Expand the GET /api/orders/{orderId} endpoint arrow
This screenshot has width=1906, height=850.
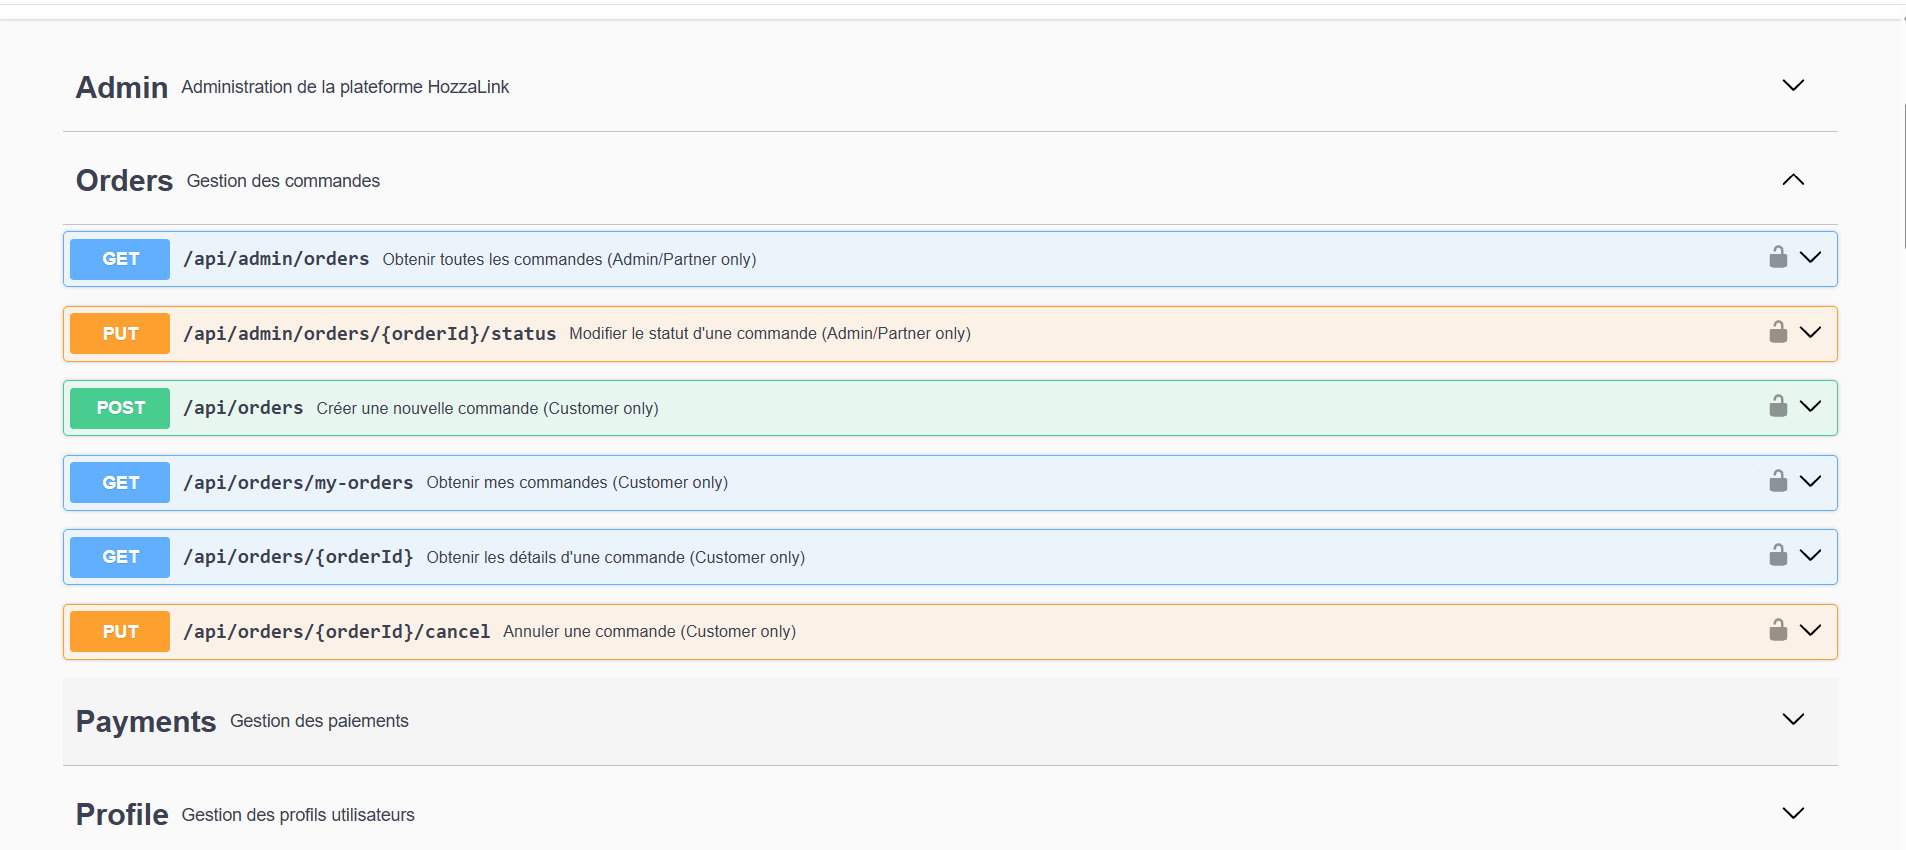1810,556
